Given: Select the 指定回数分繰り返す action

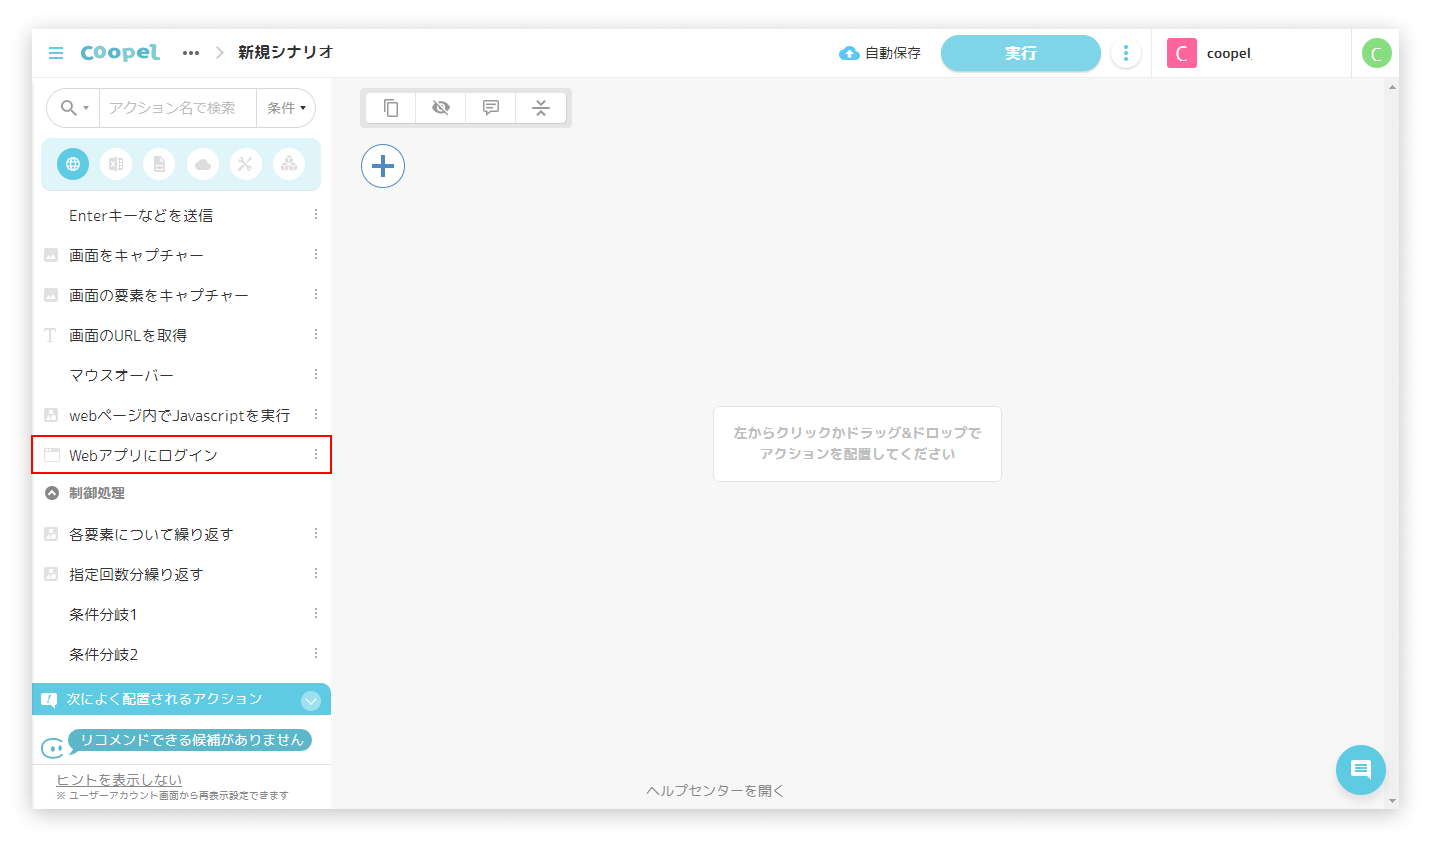Looking at the screenshot, I should click(x=181, y=574).
